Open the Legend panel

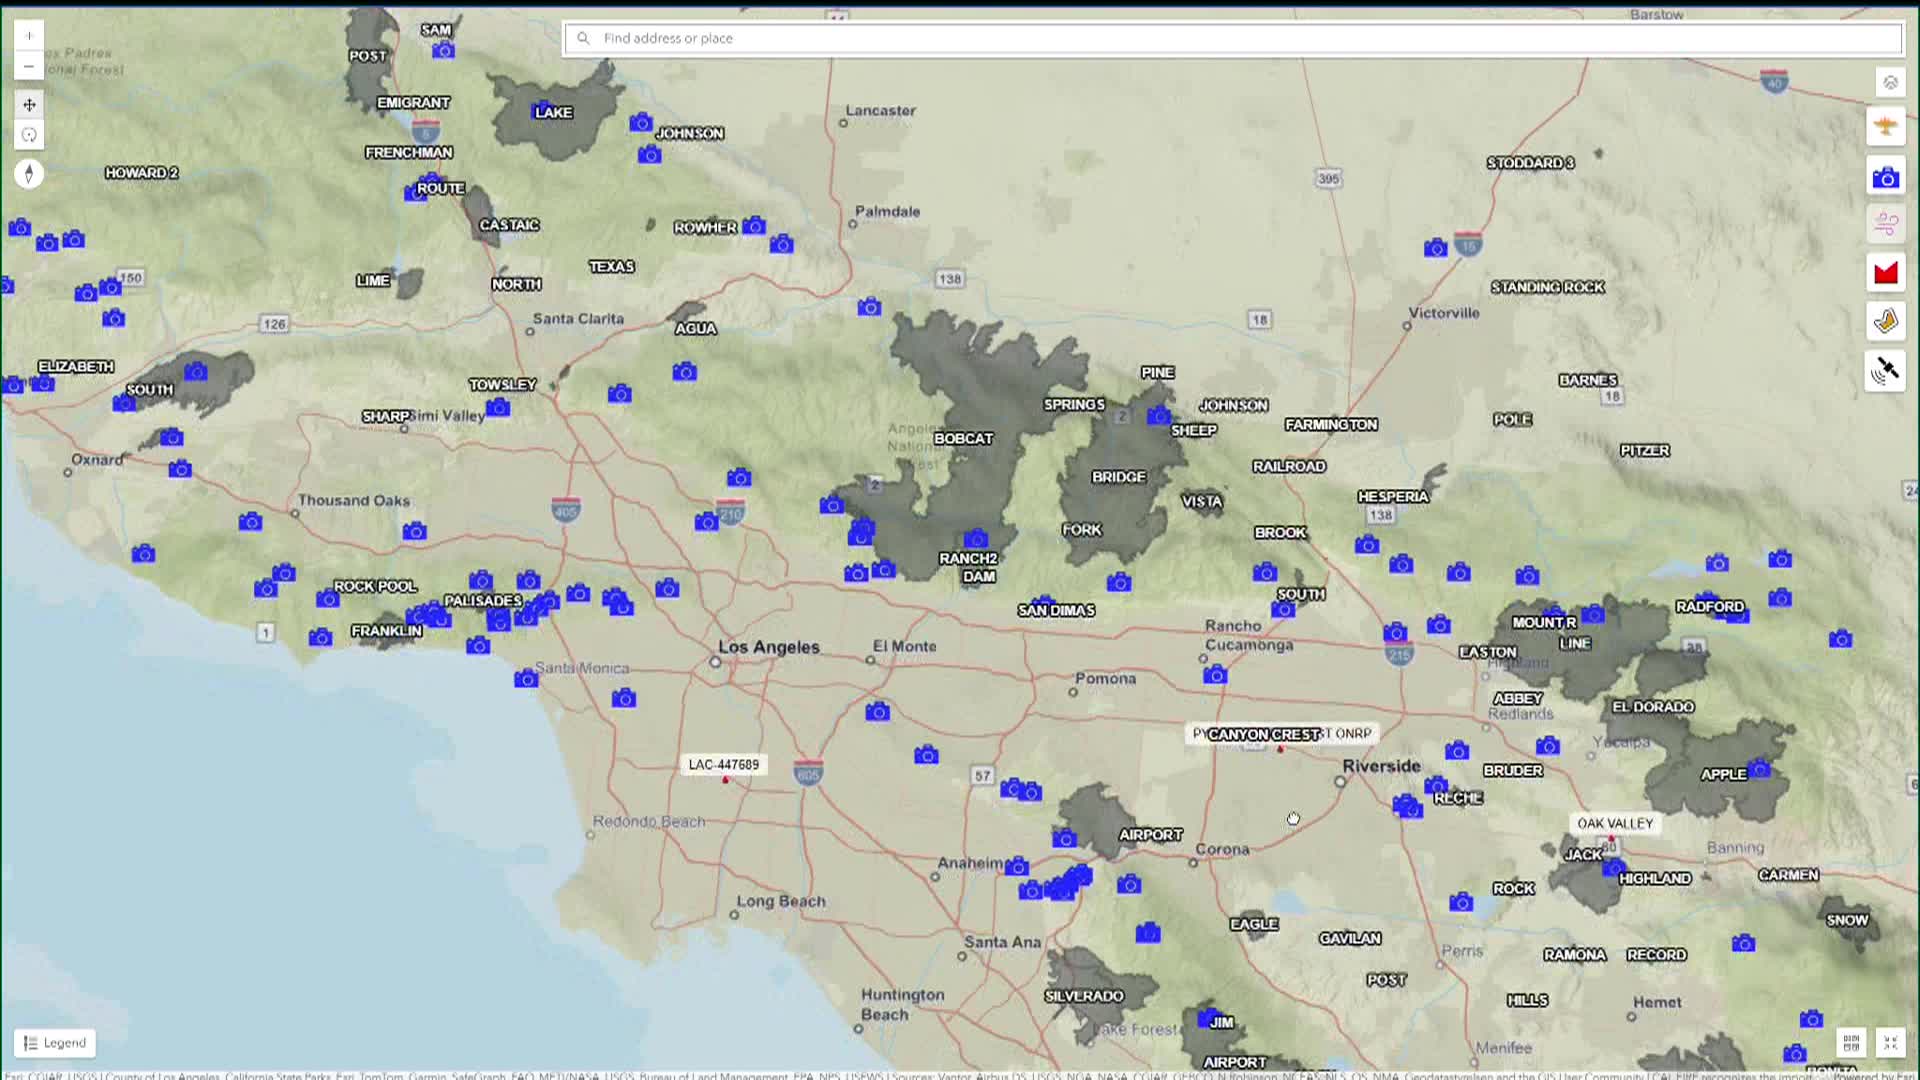click(x=56, y=1042)
